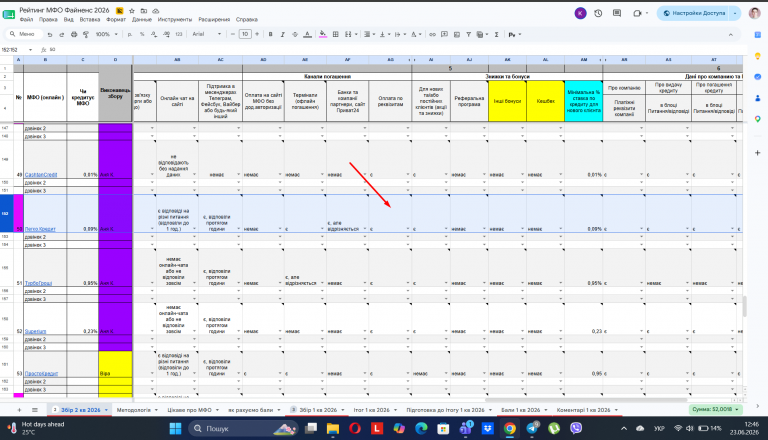Open all comments speech bubble icon
Image resolution: width=768 pixels, height=440 pixels.
pos(617,13)
